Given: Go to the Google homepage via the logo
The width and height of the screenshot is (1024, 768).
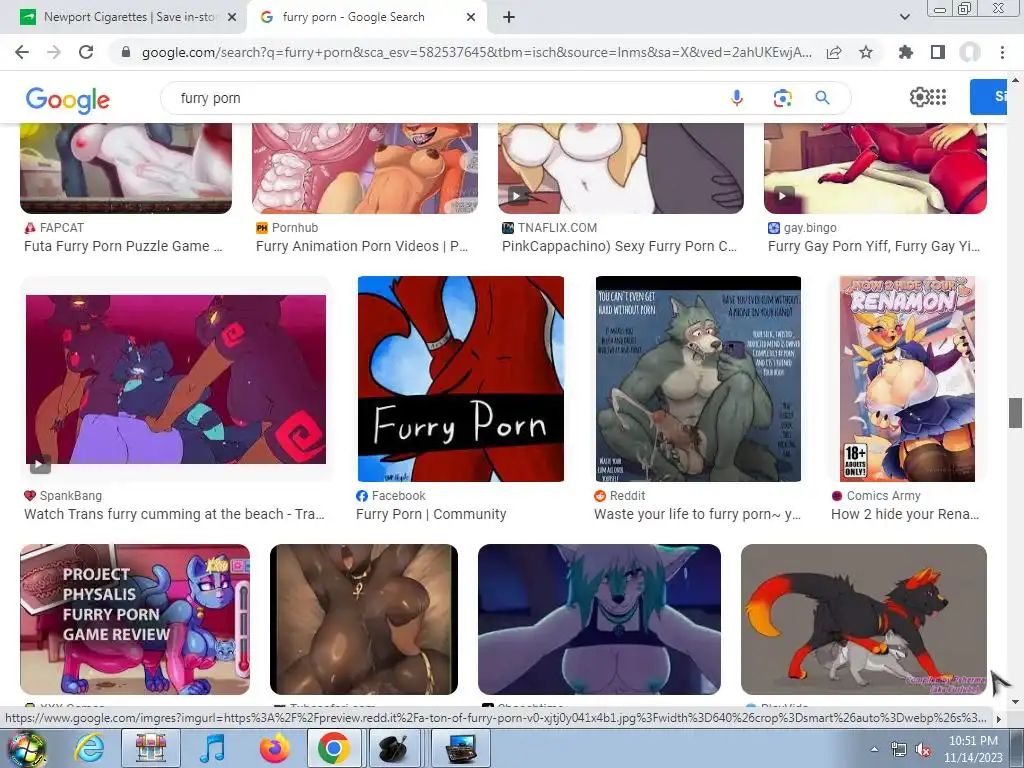Looking at the screenshot, I should (68, 99).
